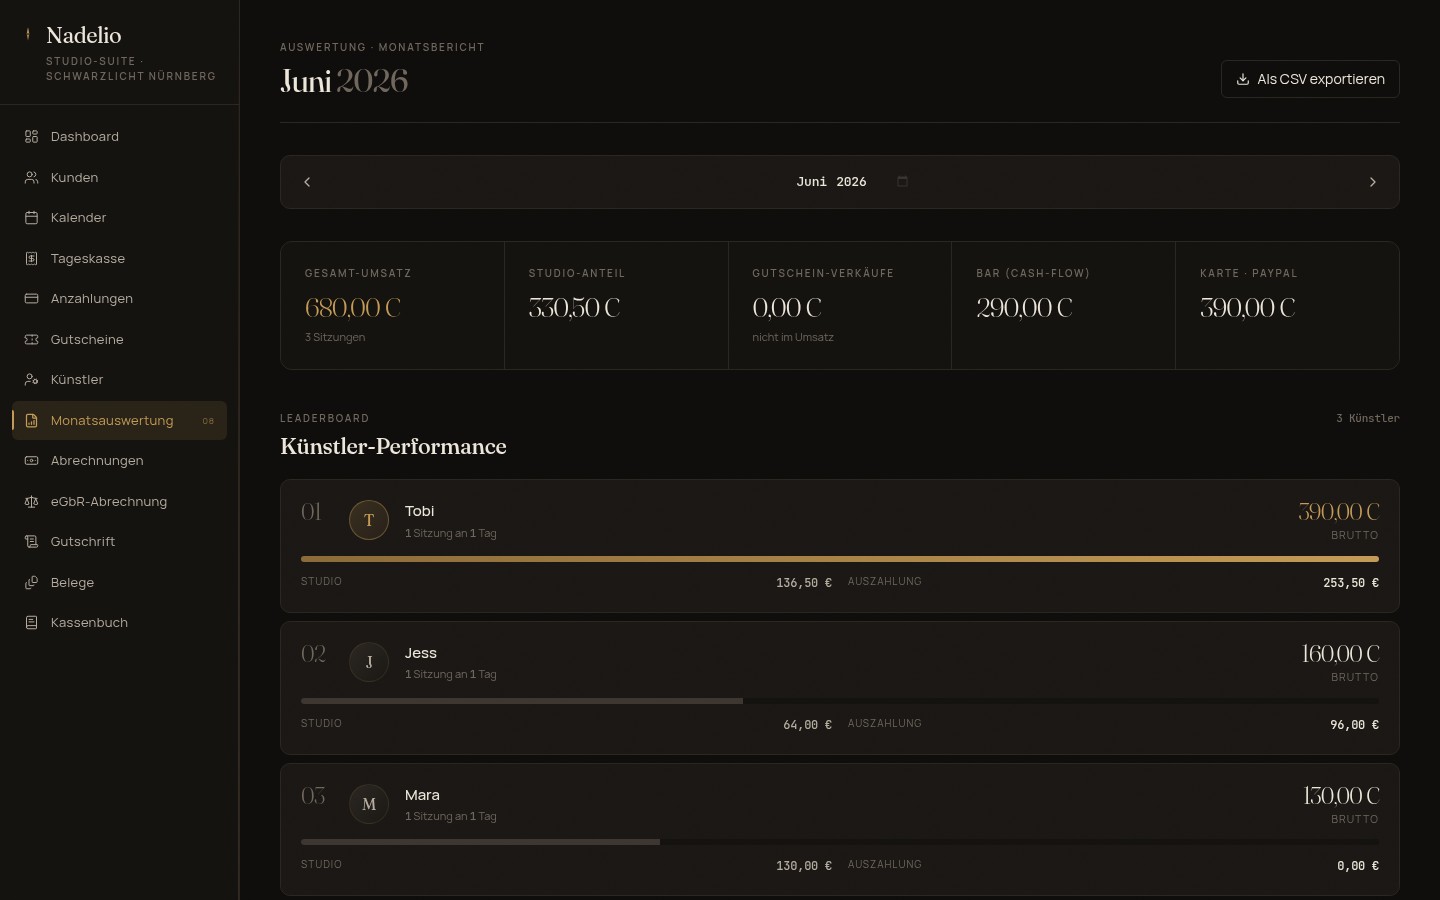
Task: Click the Künstler-Performance heading
Action: click(393, 446)
